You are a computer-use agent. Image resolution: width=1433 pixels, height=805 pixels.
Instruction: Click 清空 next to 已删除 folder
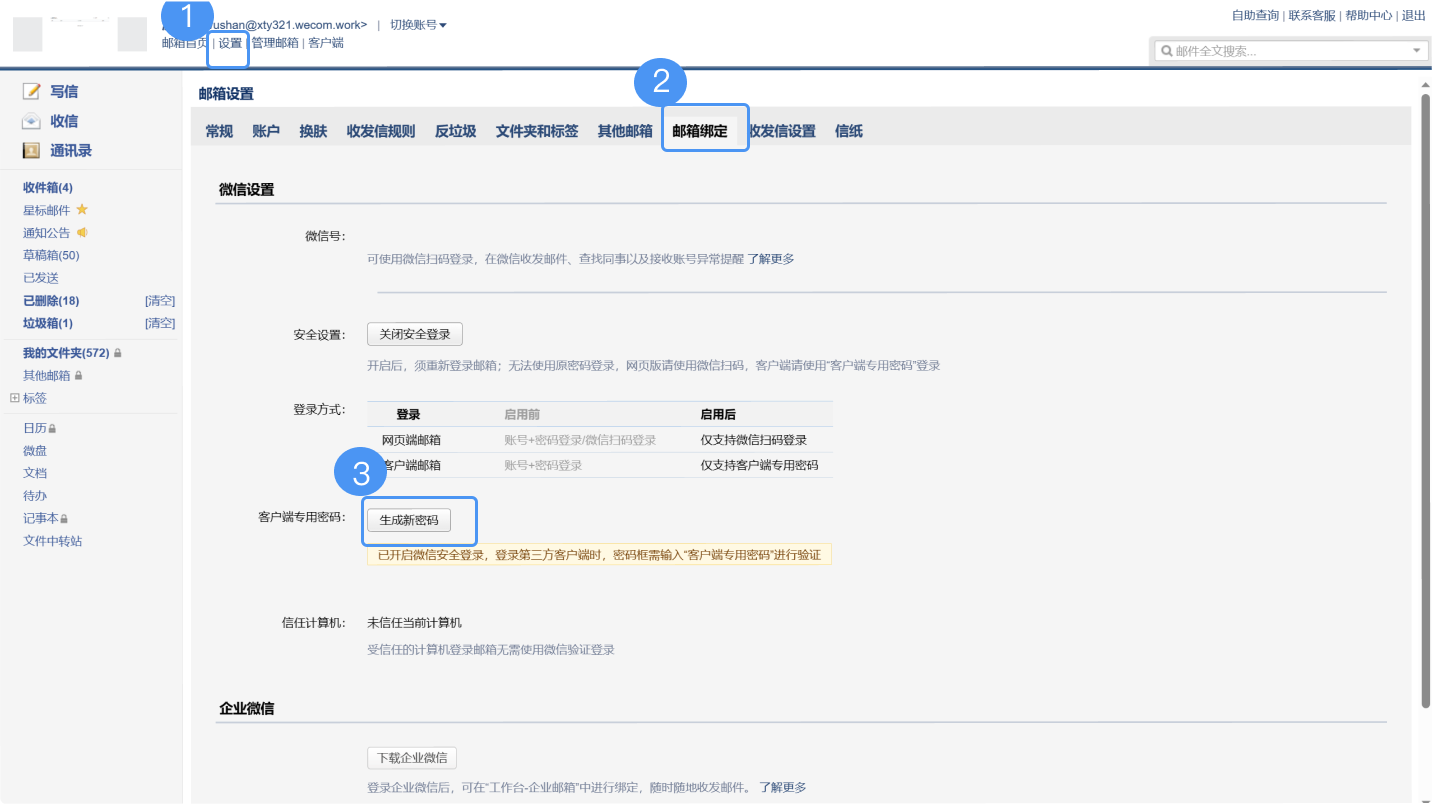point(160,301)
